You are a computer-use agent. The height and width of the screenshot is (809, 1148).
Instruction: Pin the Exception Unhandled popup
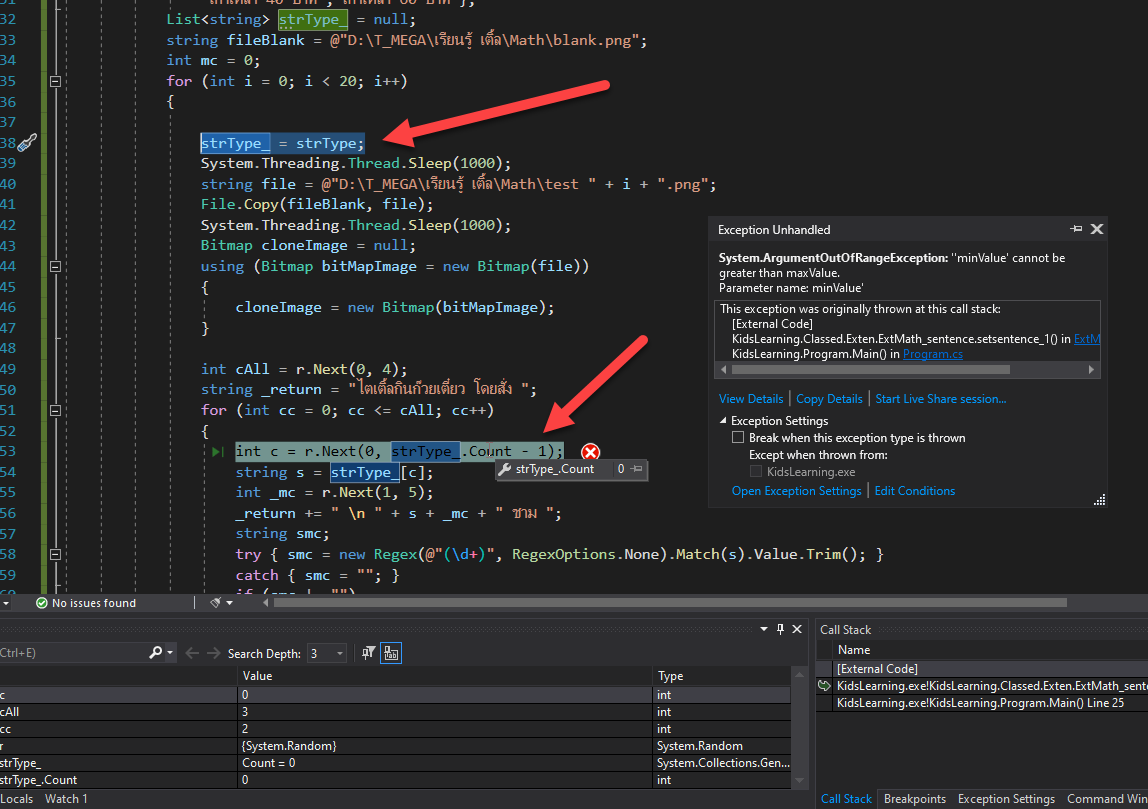tap(1076, 229)
